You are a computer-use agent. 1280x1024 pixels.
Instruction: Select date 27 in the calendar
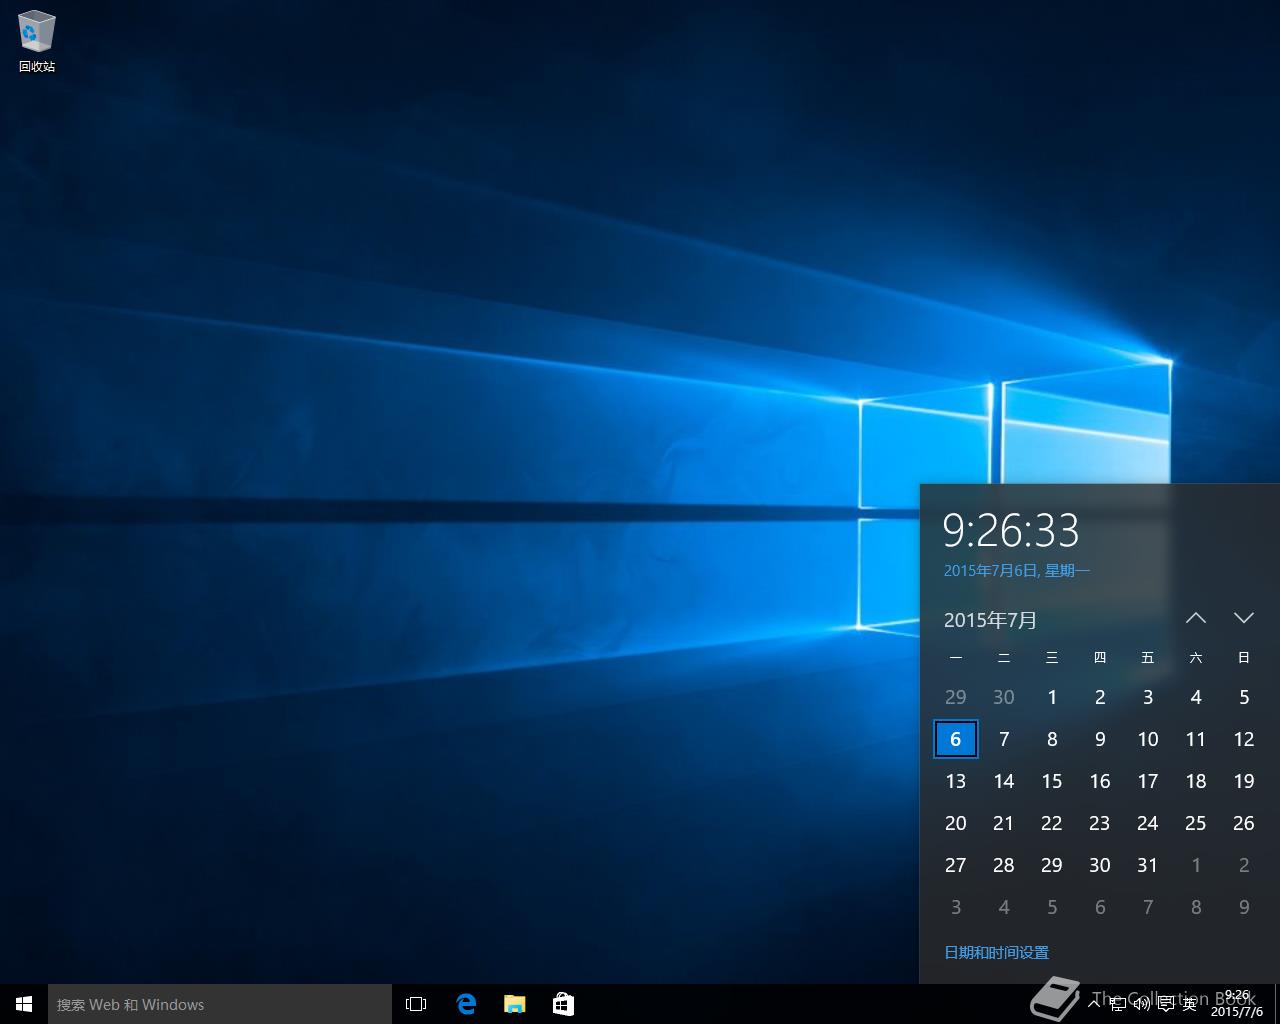coord(956,865)
